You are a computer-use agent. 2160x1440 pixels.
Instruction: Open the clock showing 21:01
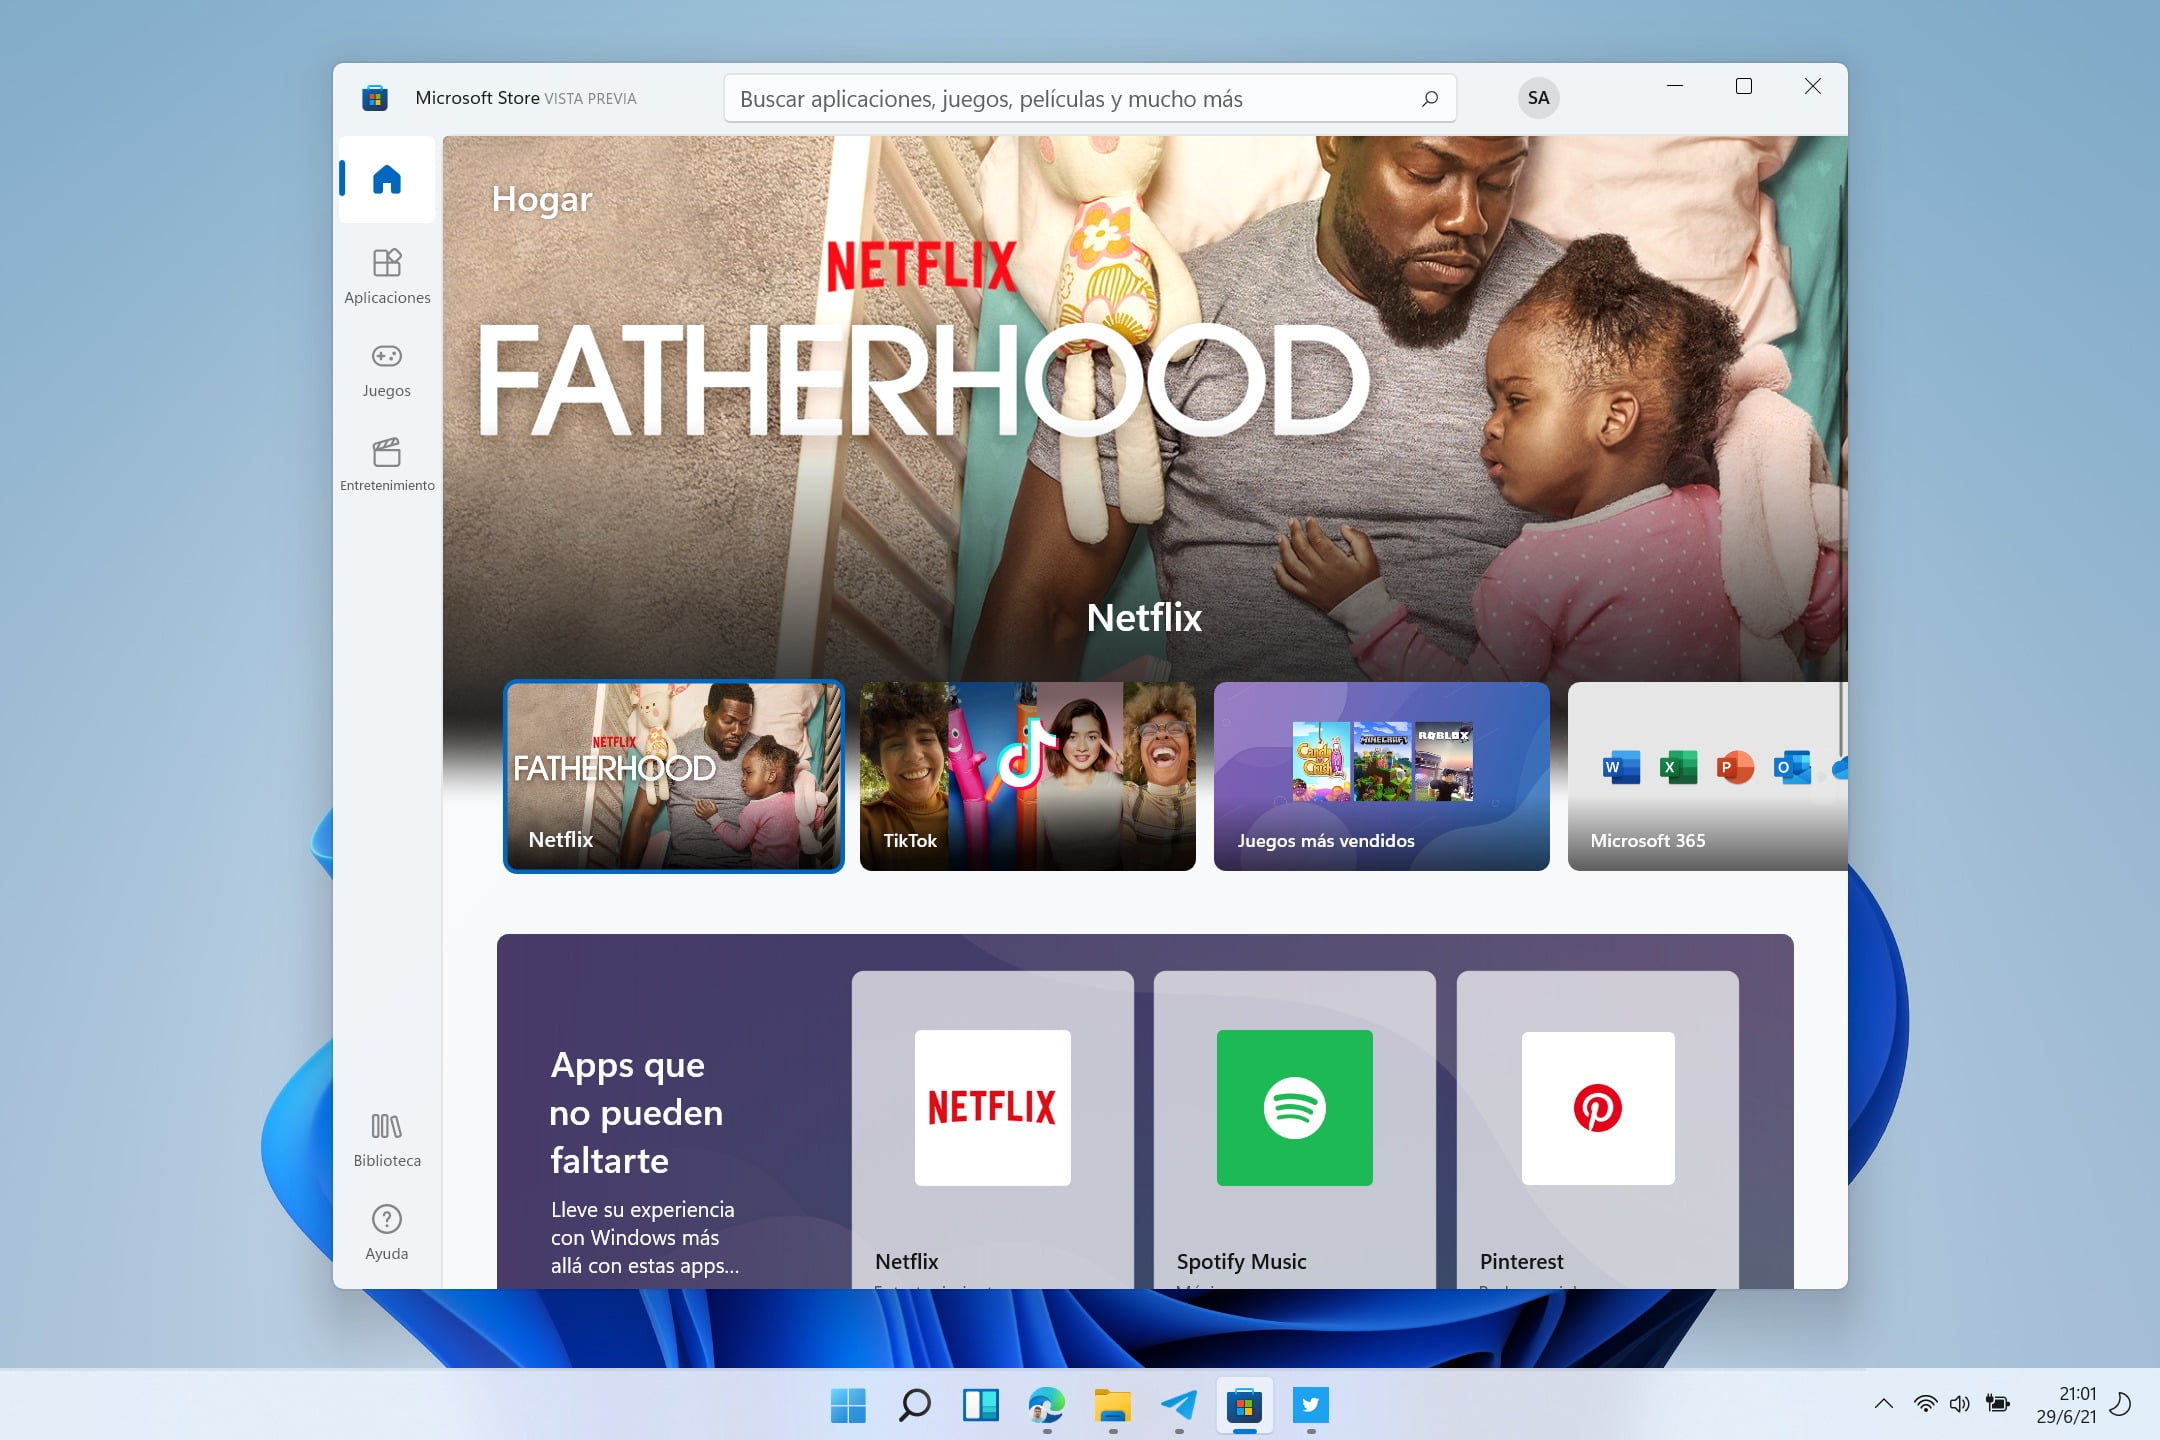2067,1405
